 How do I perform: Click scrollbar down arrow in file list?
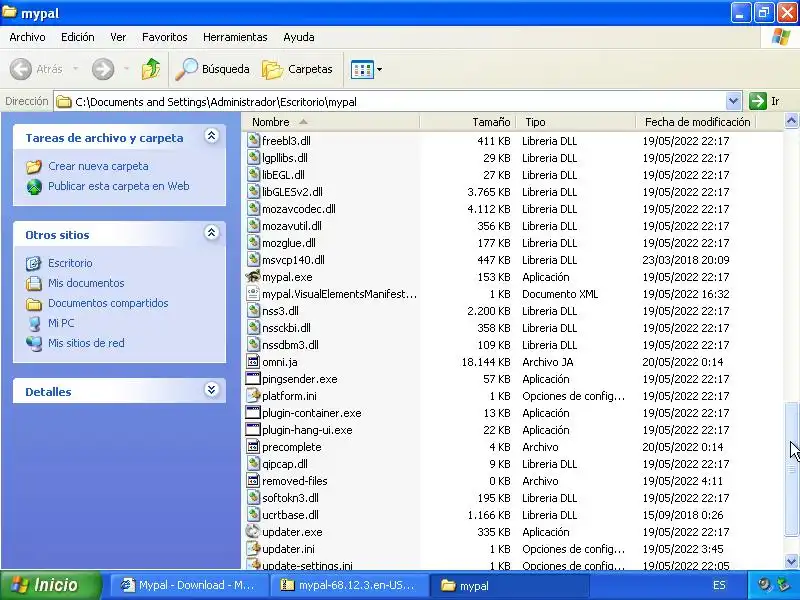pos(791,562)
